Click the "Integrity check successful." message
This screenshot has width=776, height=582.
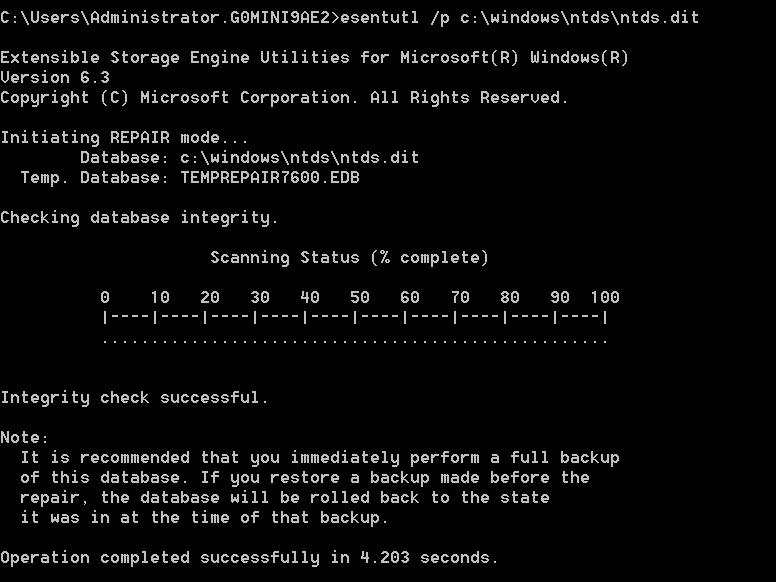pyautogui.click(x=134, y=398)
